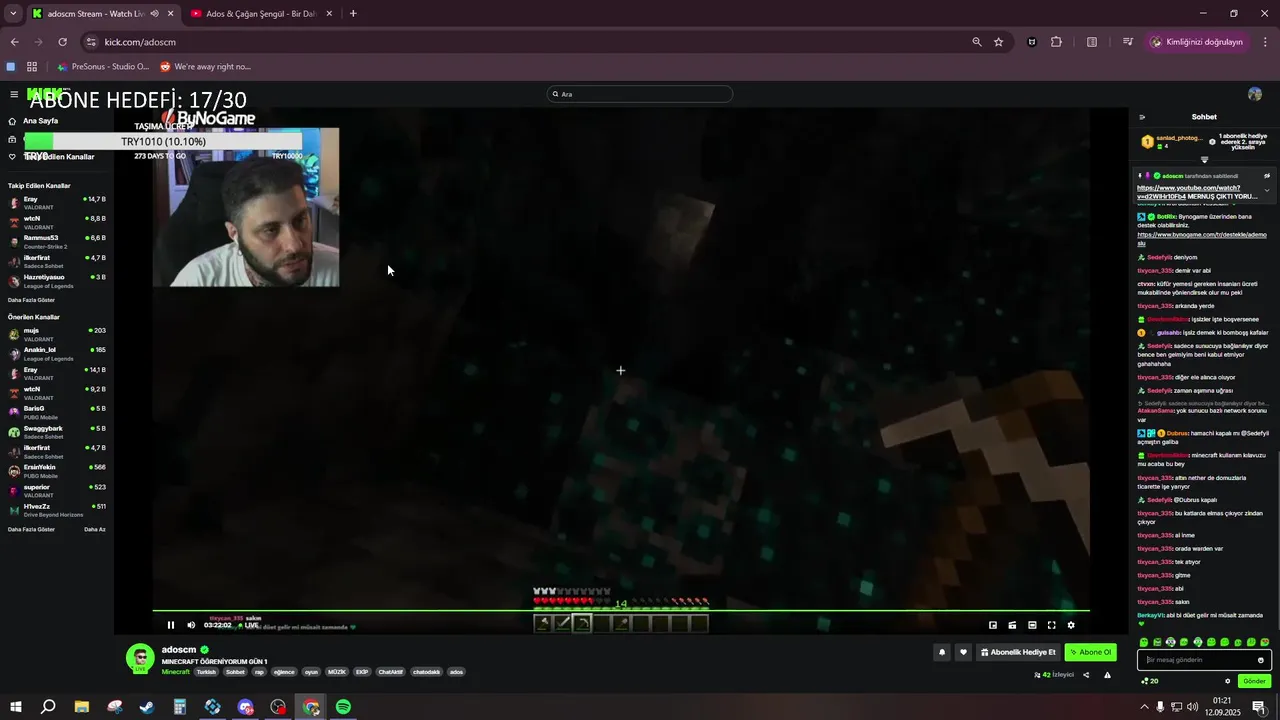Open the browser extensions puzzle icon
The width and height of the screenshot is (1280, 720).
pyautogui.click(x=1056, y=42)
